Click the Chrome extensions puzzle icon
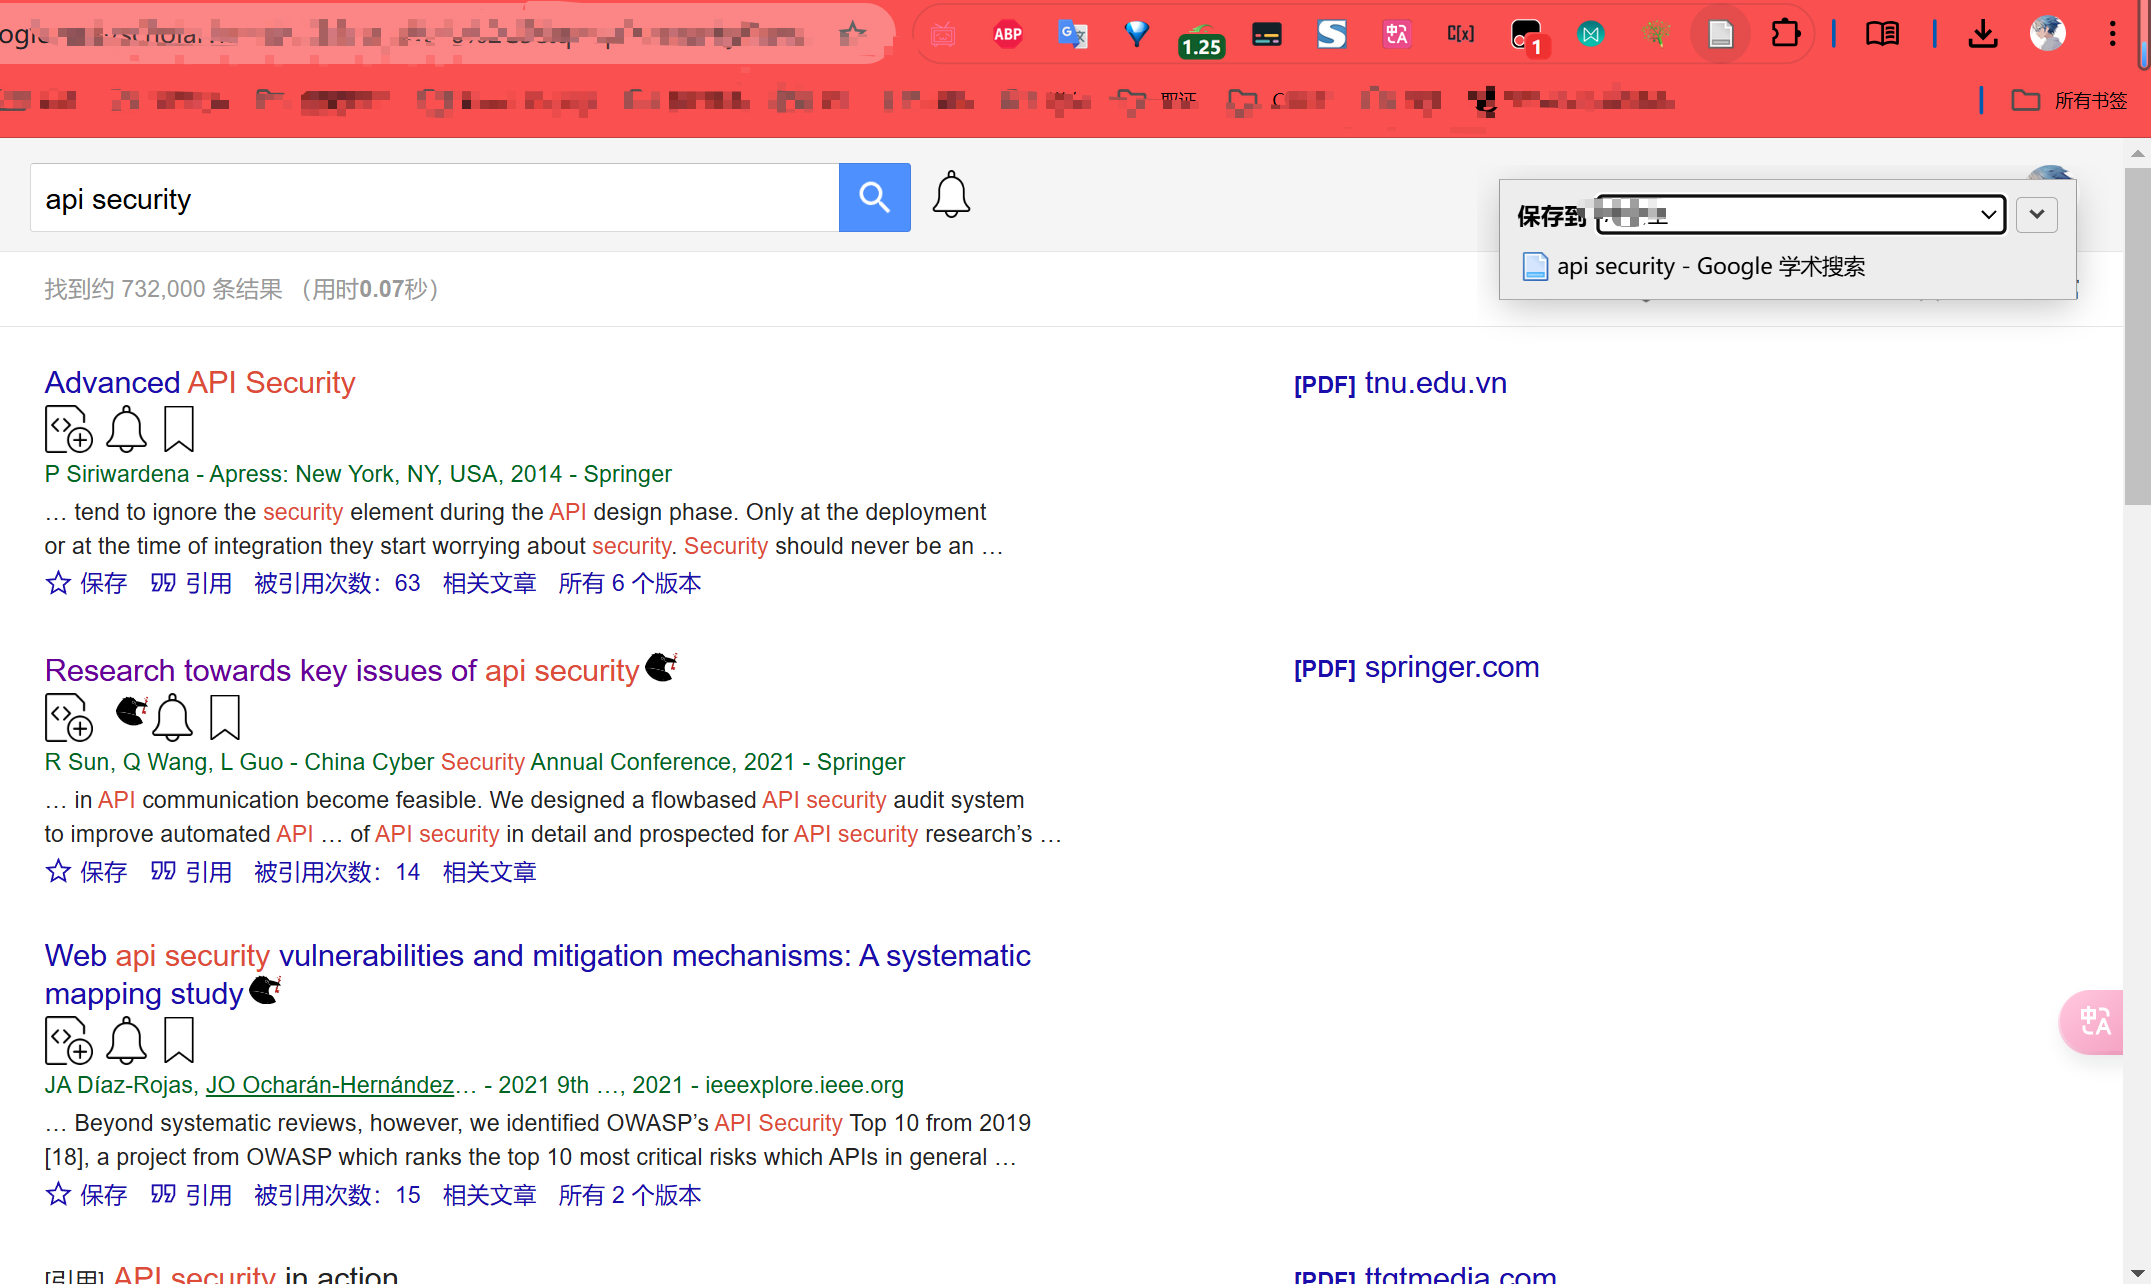Screen dimensions: 2151x1284 point(1785,34)
